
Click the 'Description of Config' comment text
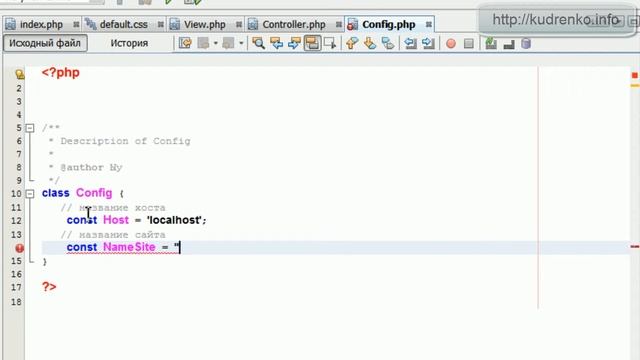point(125,141)
